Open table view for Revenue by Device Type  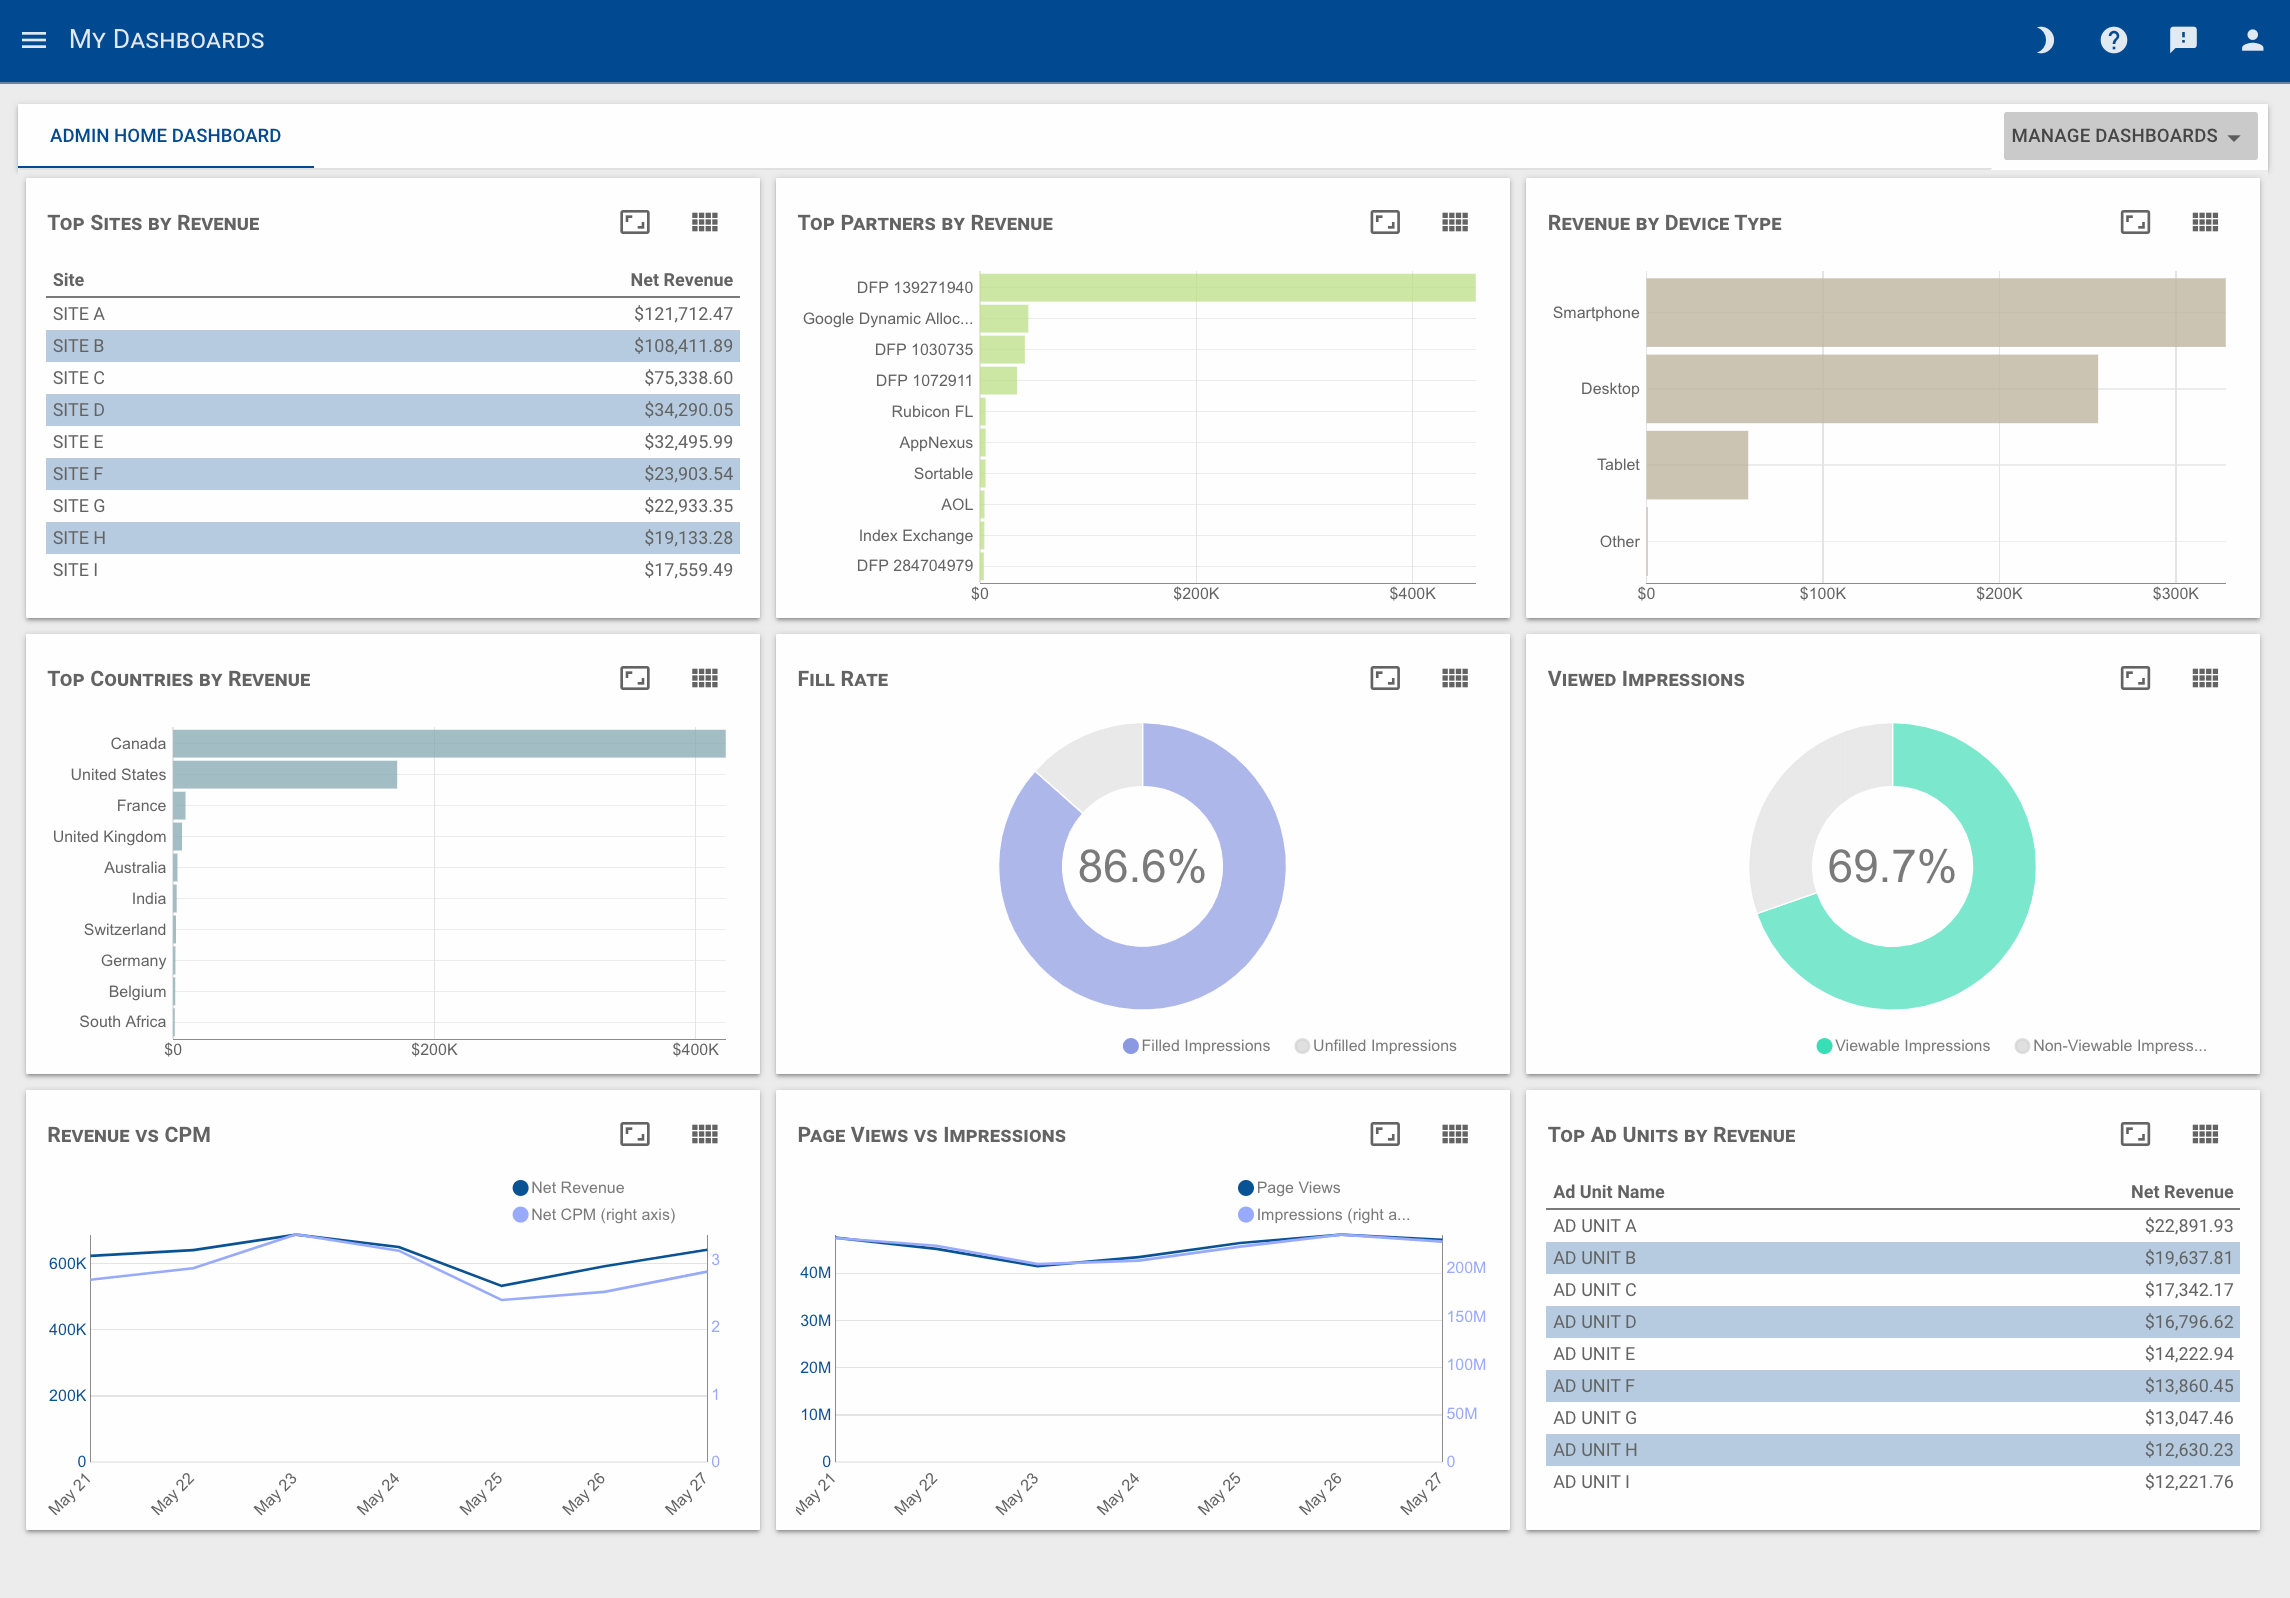(x=2206, y=222)
